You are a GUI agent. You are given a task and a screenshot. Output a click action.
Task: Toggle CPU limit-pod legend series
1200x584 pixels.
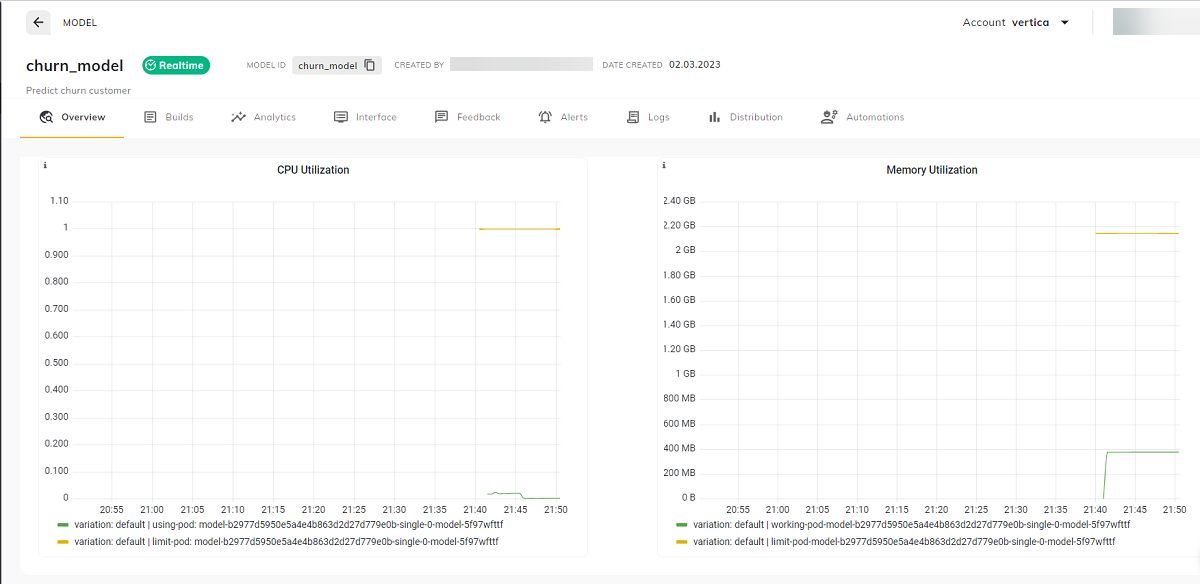pos(278,541)
